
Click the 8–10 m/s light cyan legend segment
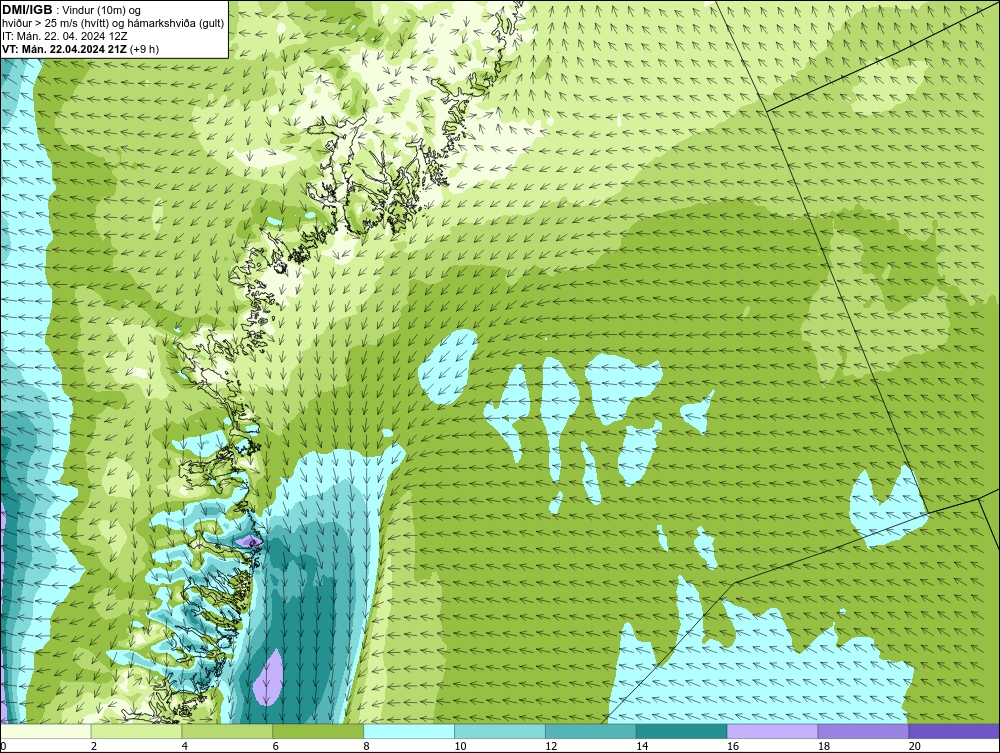point(409,731)
